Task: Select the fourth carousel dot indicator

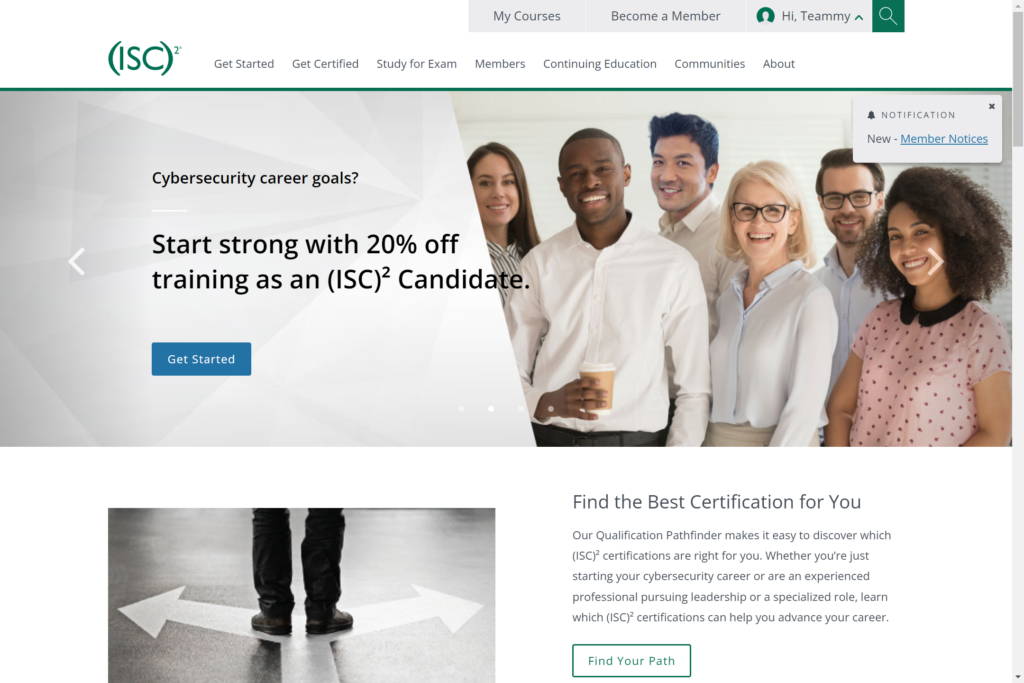Action: [x=551, y=409]
